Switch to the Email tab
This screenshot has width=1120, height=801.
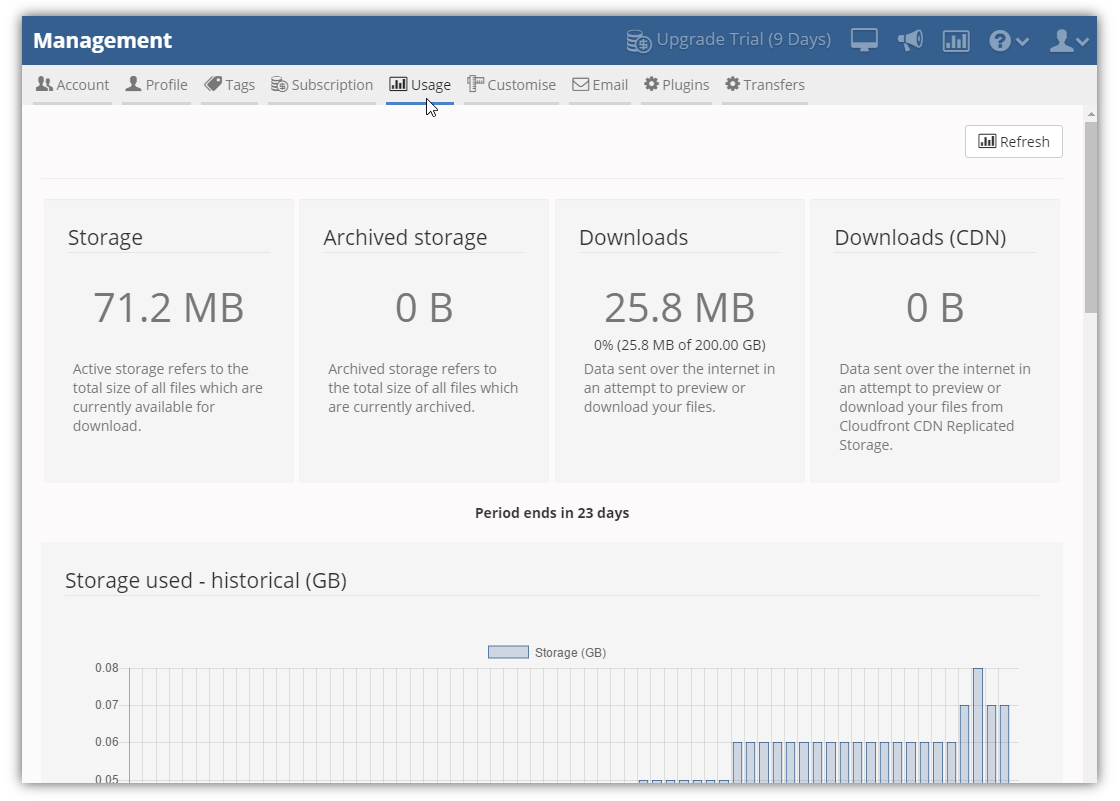[x=600, y=85]
